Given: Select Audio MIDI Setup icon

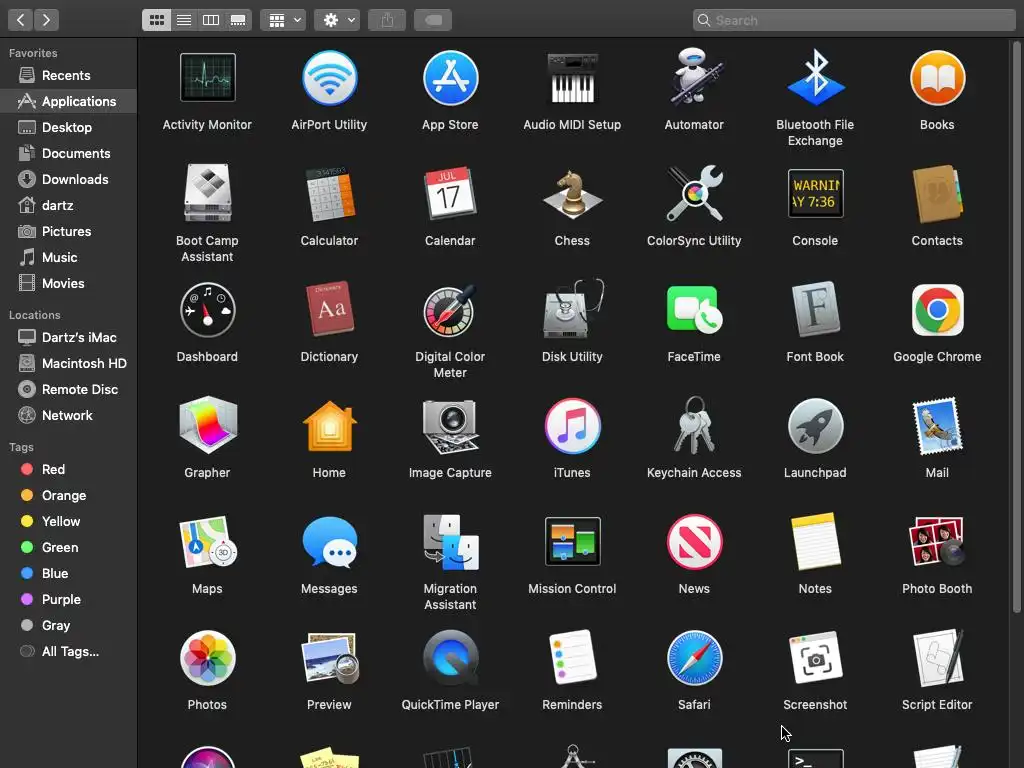Looking at the screenshot, I should click(x=572, y=78).
